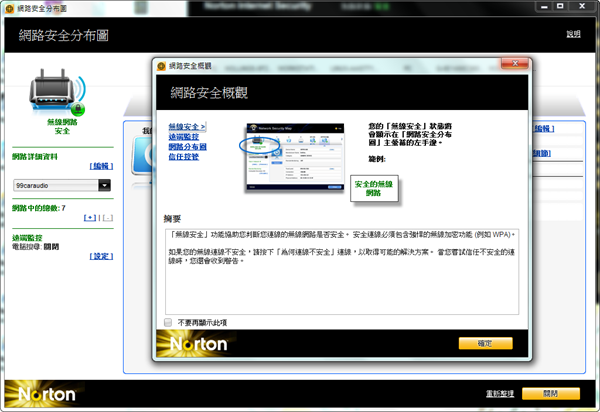
Task: Click the 關閉 button in main window
Action: pyautogui.click(x=551, y=393)
